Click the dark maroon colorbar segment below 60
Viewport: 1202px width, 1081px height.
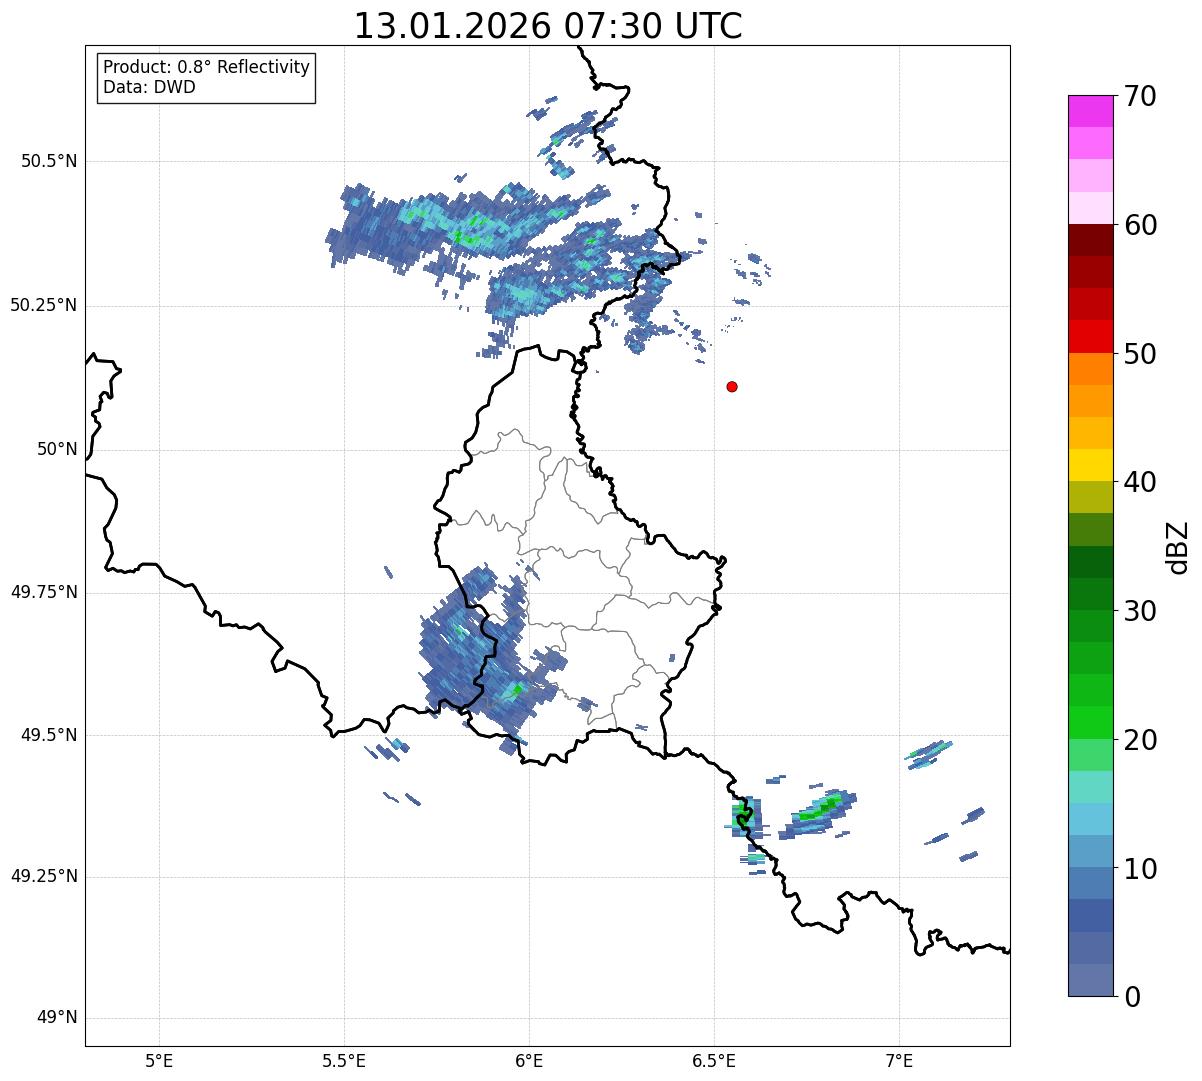[x=1090, y=240]
